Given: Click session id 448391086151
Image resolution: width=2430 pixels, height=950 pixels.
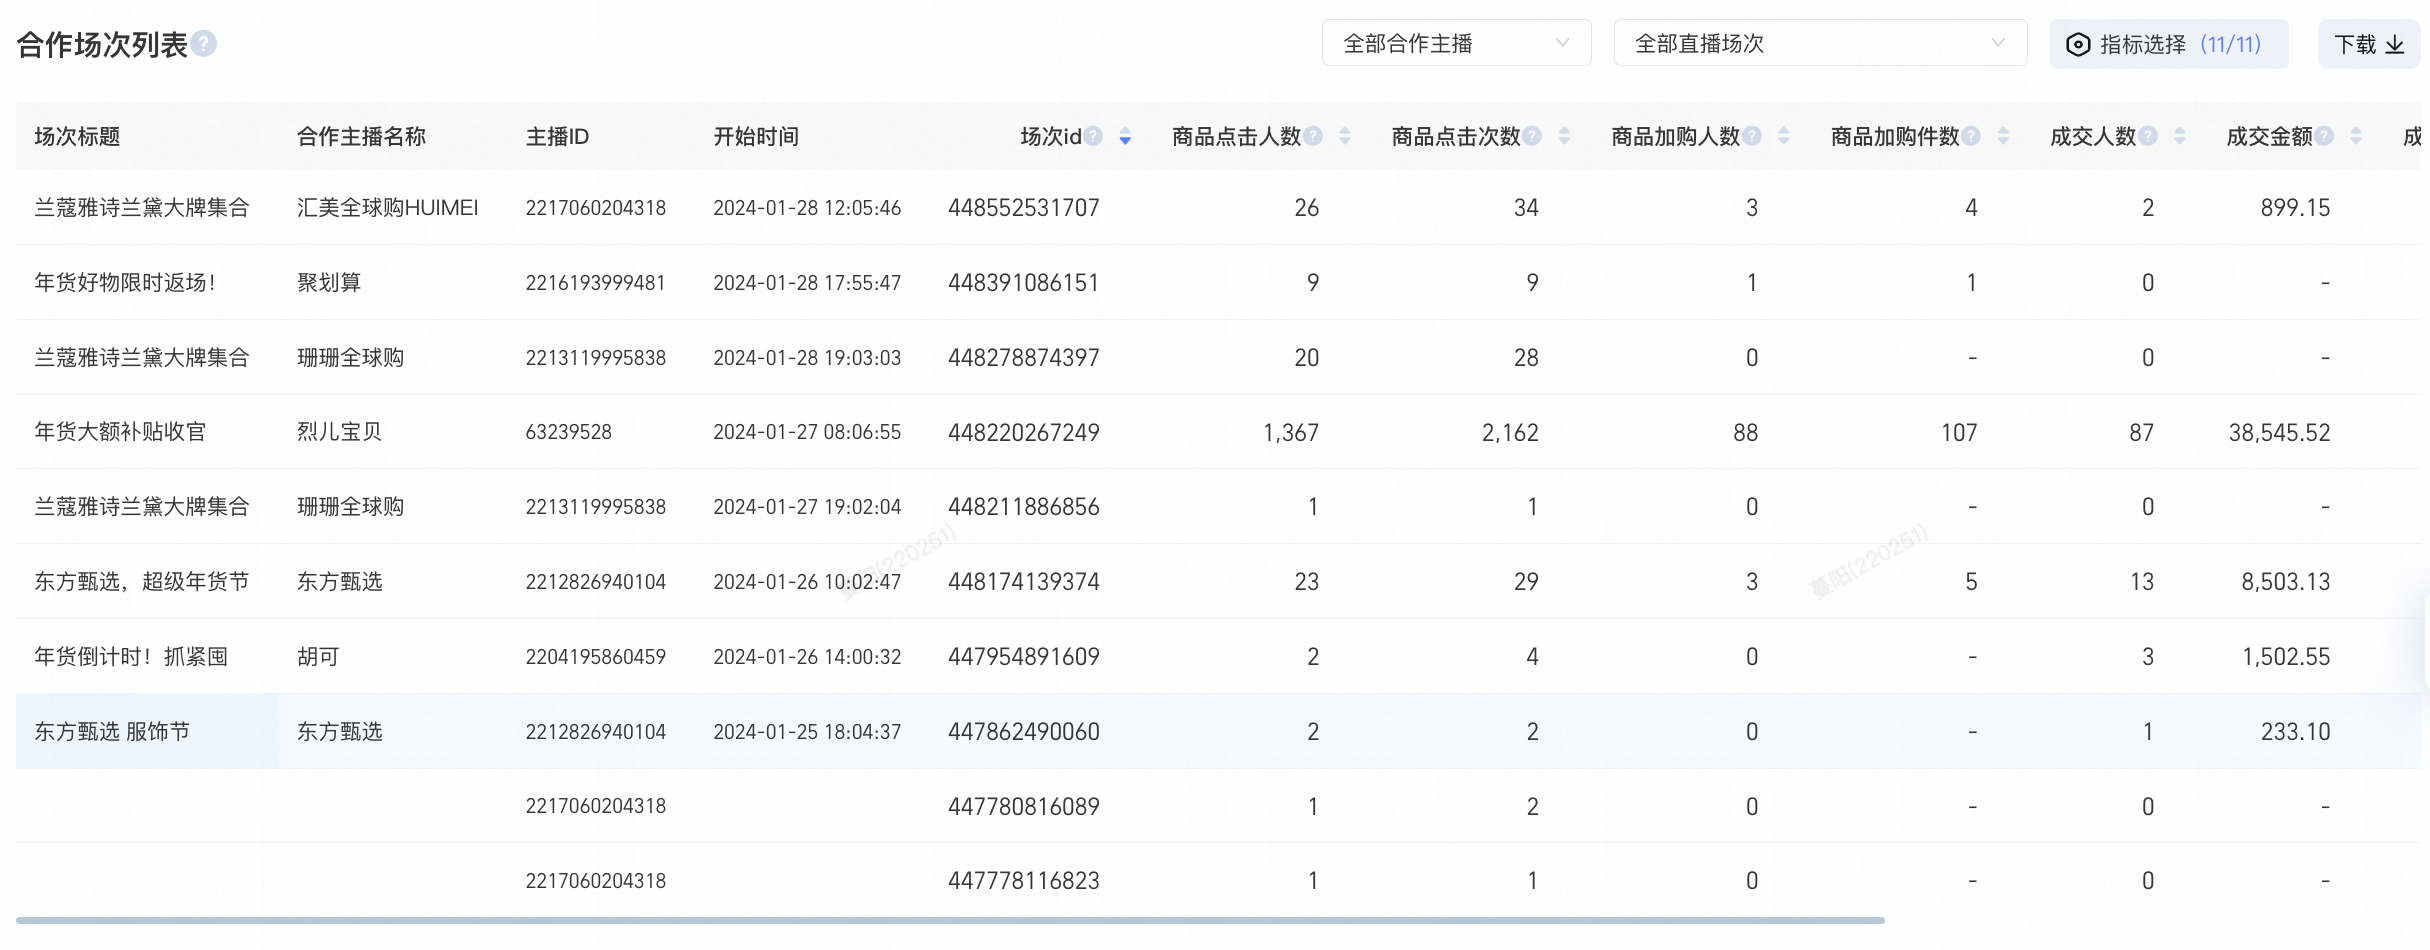Looking at the screenshot, I should (1024, 283).
